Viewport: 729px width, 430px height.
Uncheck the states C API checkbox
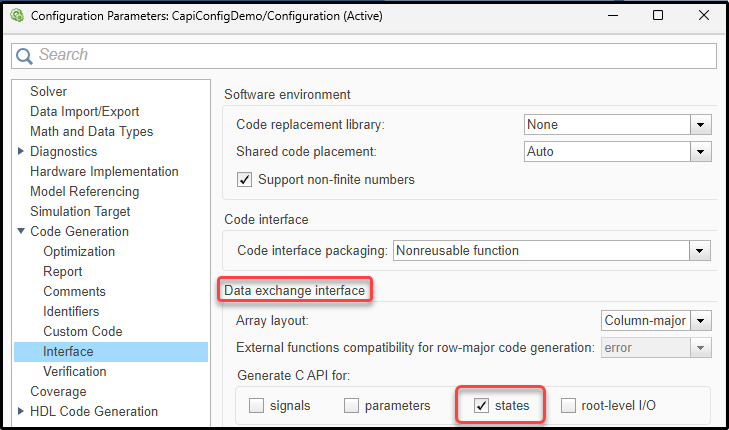(x=482, y=406)
